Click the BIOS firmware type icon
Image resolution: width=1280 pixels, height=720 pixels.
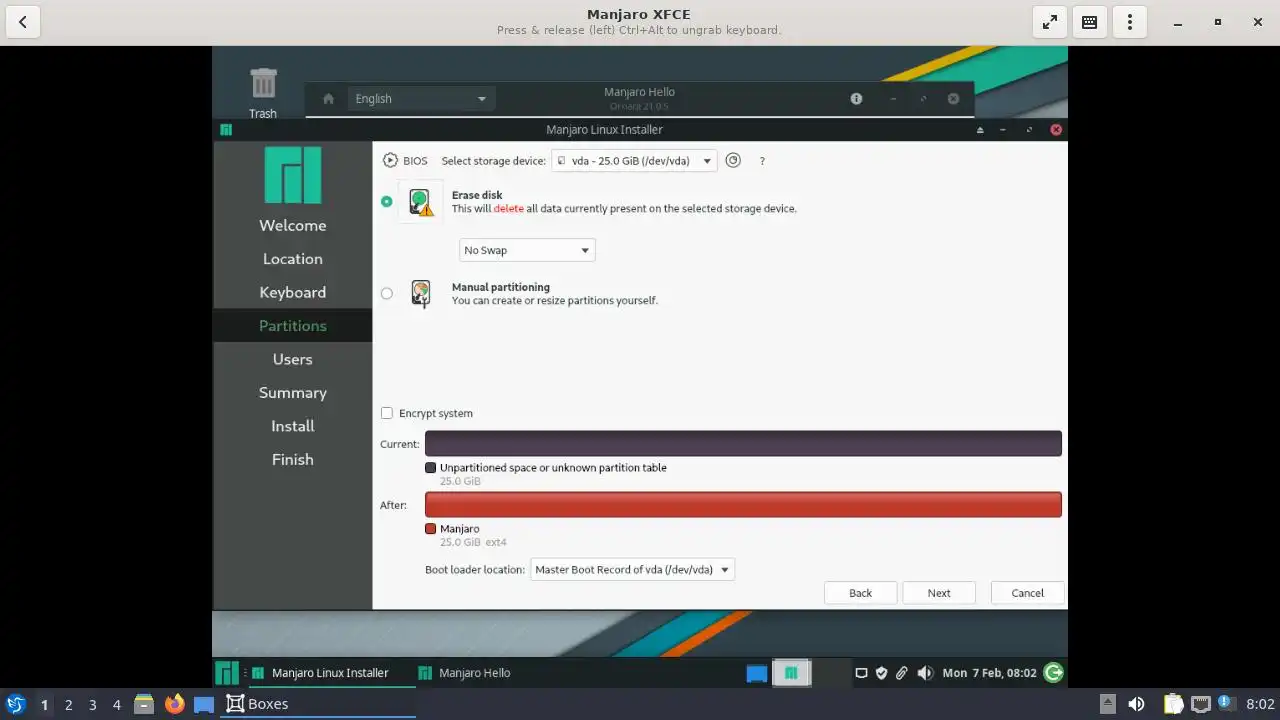tap(390, 160)
